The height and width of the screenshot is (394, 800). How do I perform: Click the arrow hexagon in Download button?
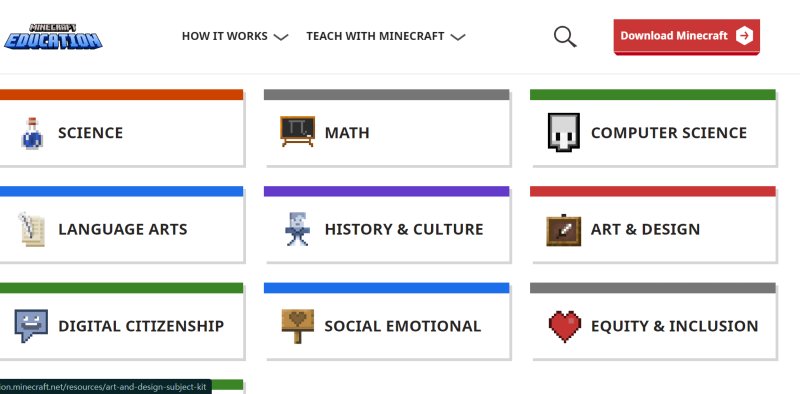click(x=744, y=36)
